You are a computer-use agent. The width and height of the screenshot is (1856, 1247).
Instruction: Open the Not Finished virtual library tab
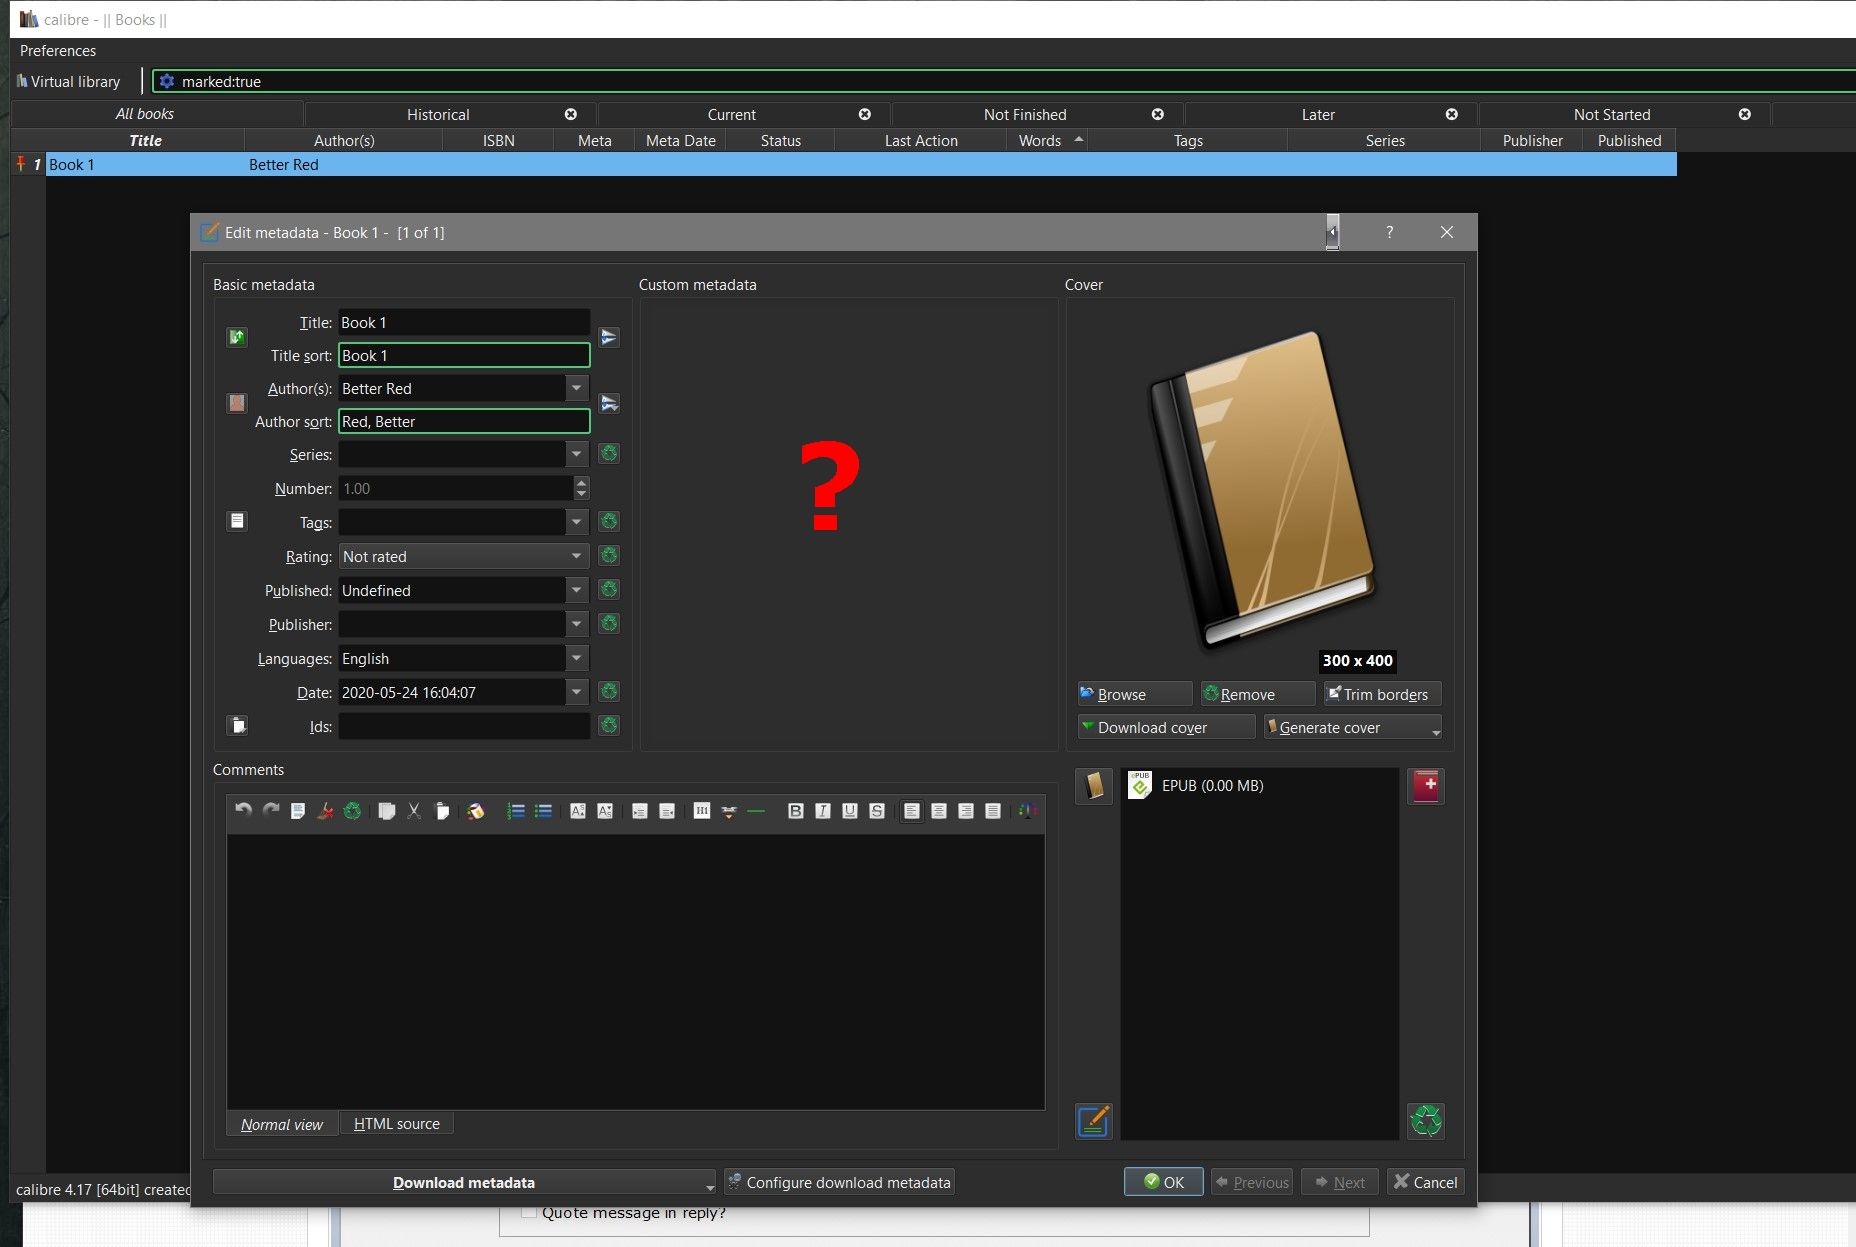tap(1024, 115)
